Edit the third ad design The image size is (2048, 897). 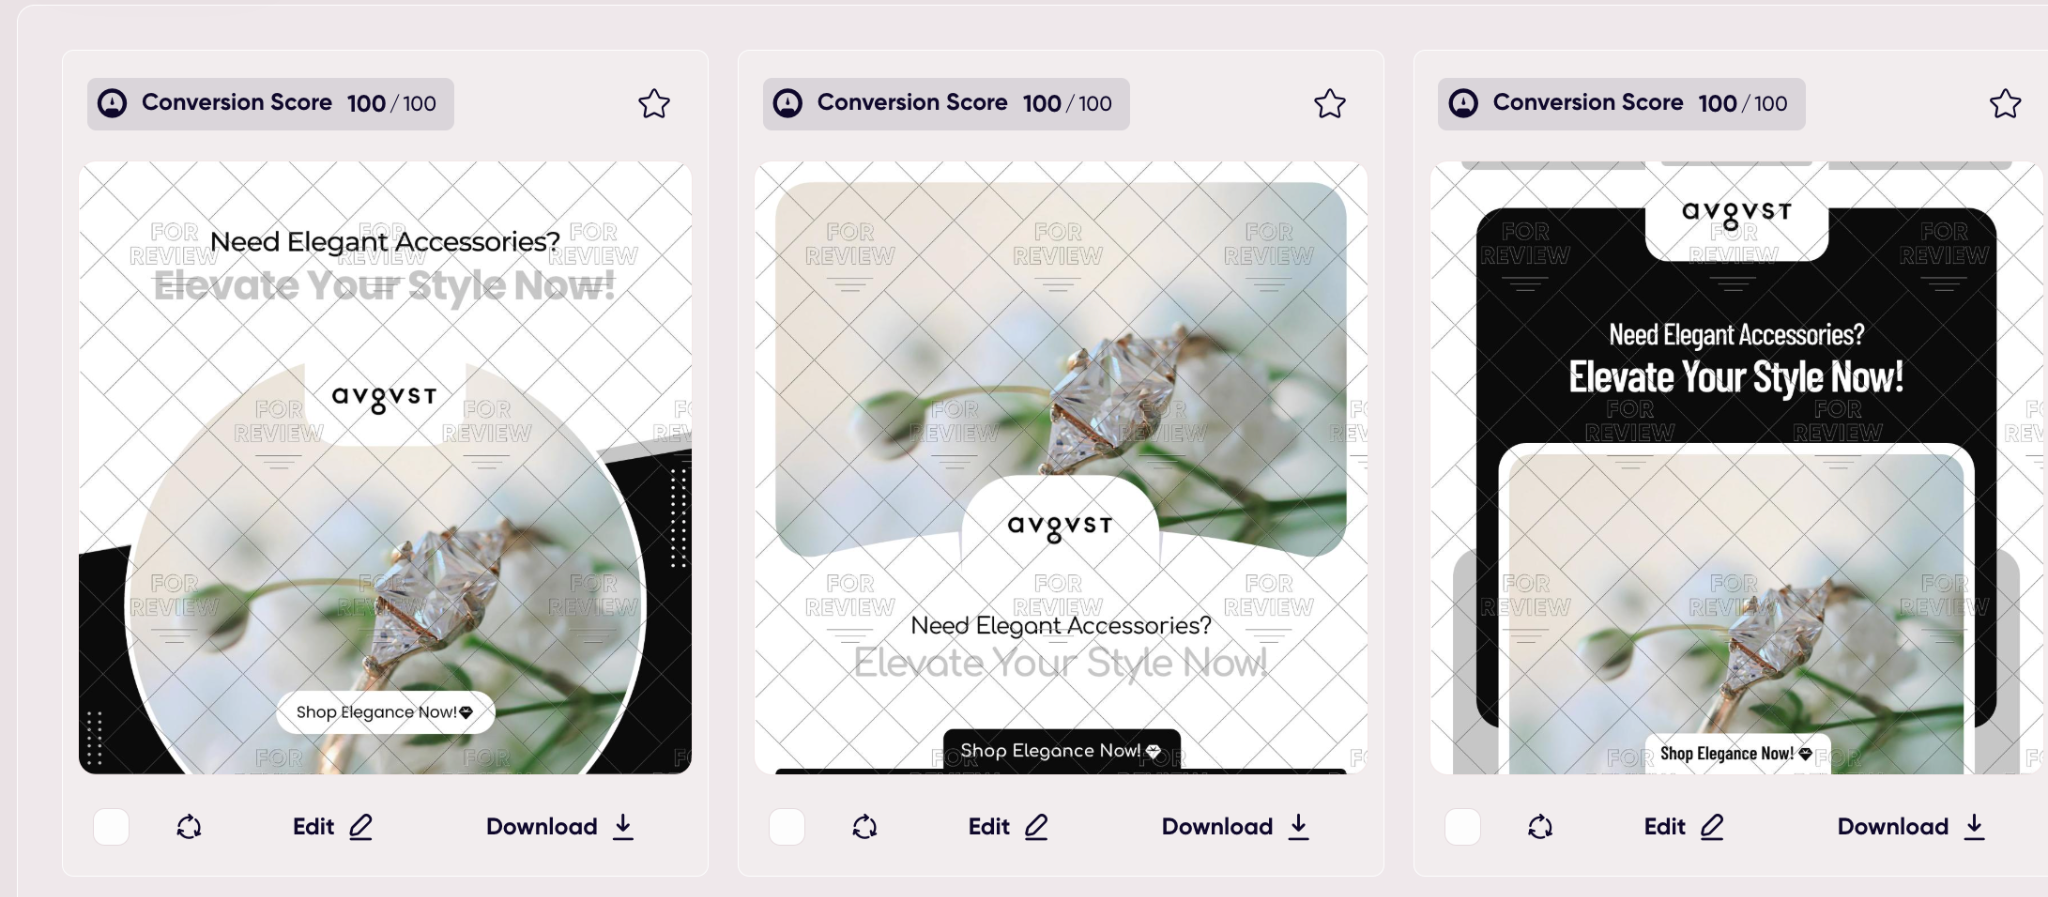(1684, 827)
